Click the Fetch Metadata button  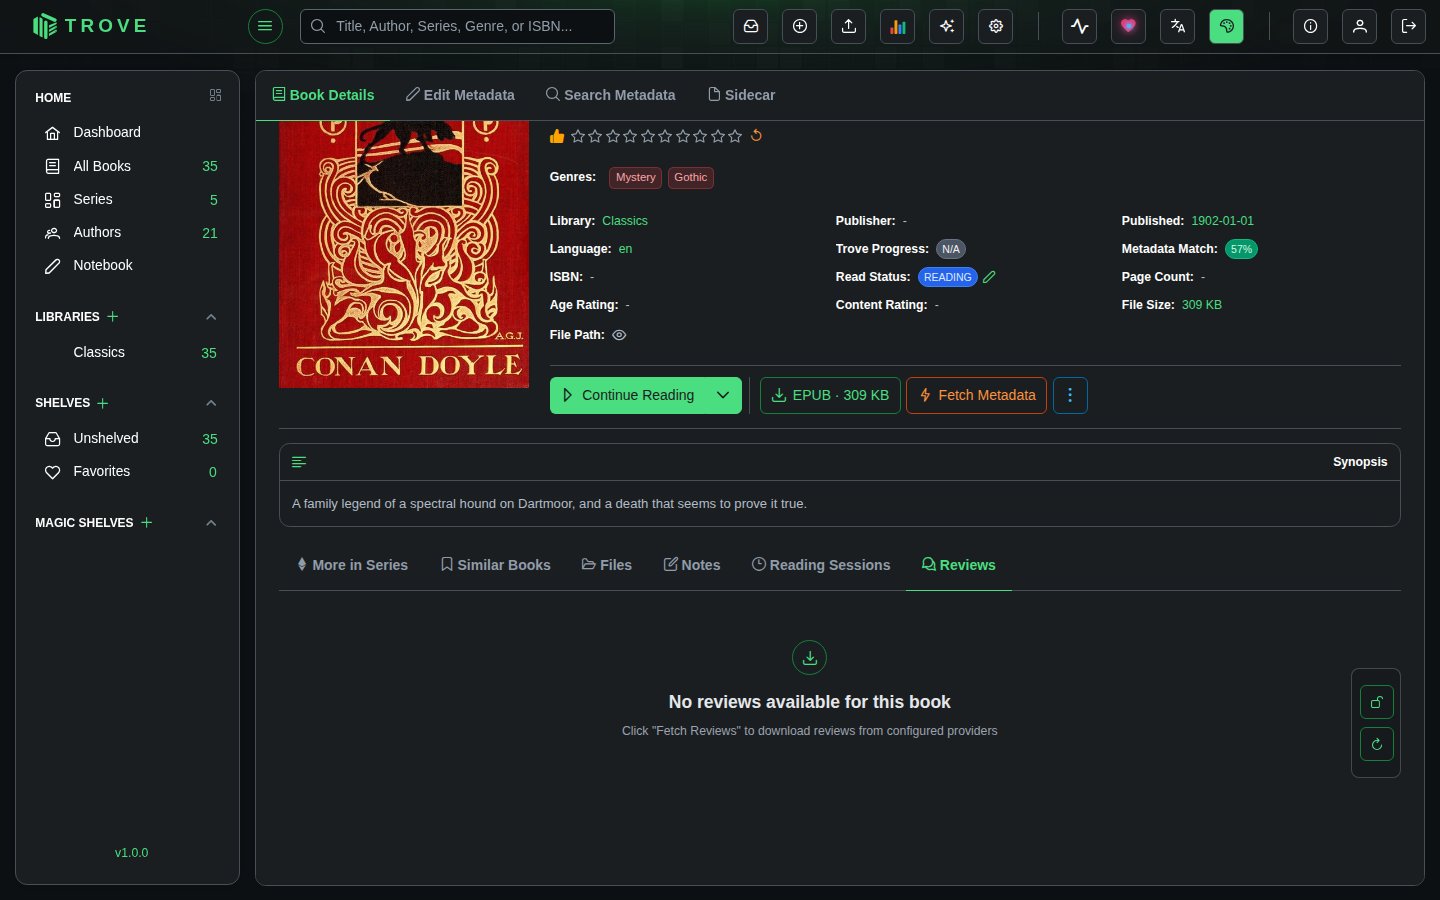977,395
